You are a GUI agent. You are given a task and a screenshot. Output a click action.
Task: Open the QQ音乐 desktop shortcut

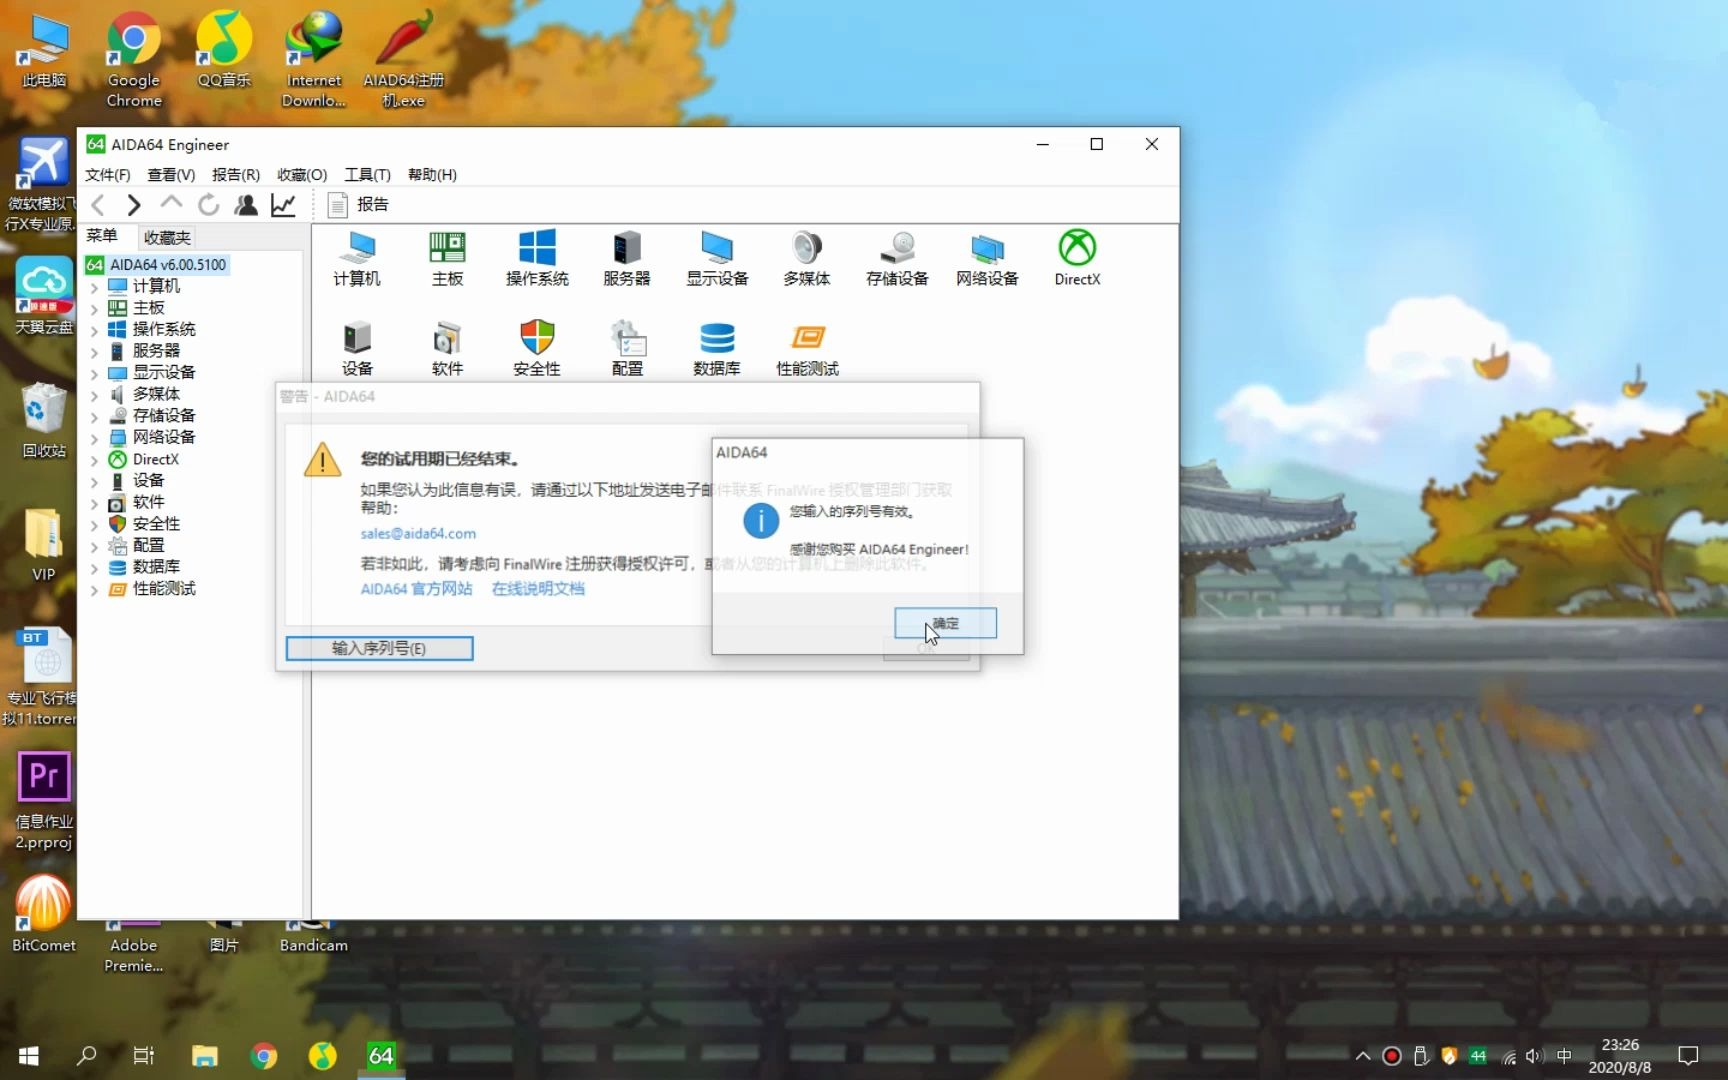click(224, 50)
